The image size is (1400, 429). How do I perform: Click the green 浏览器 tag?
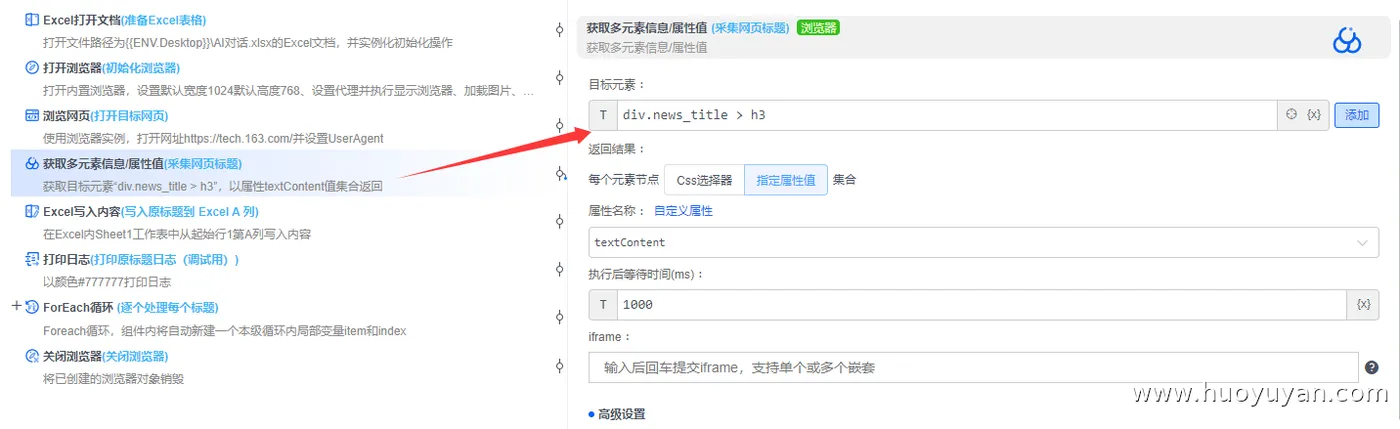pyautogui.click(x=818, y=28)
